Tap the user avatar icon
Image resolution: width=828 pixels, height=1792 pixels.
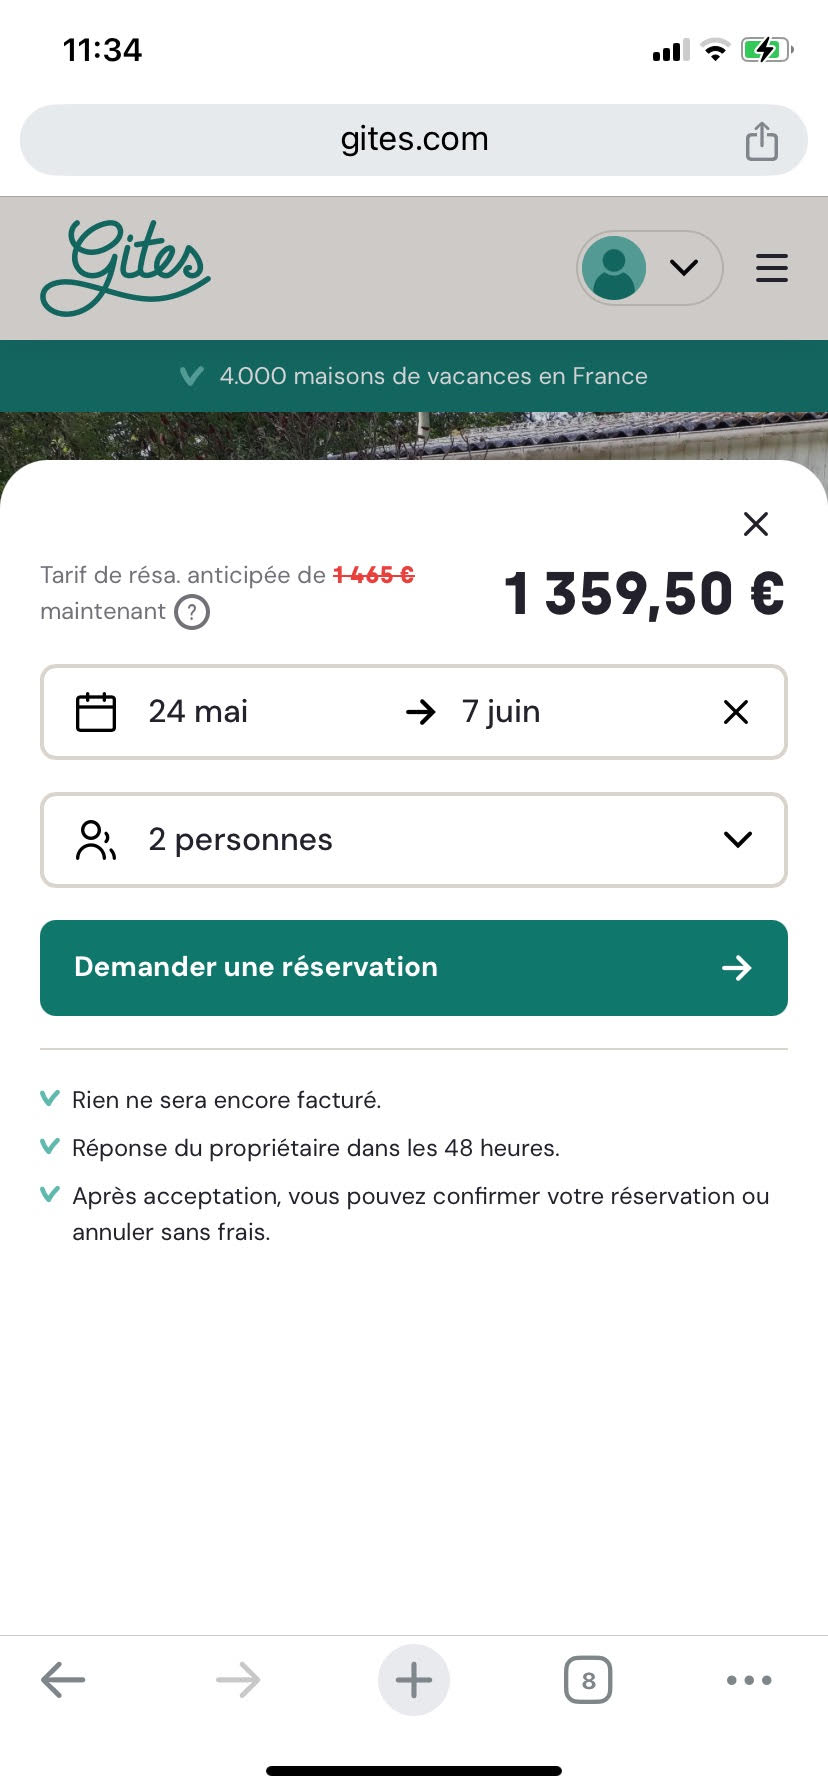[614, 268]
